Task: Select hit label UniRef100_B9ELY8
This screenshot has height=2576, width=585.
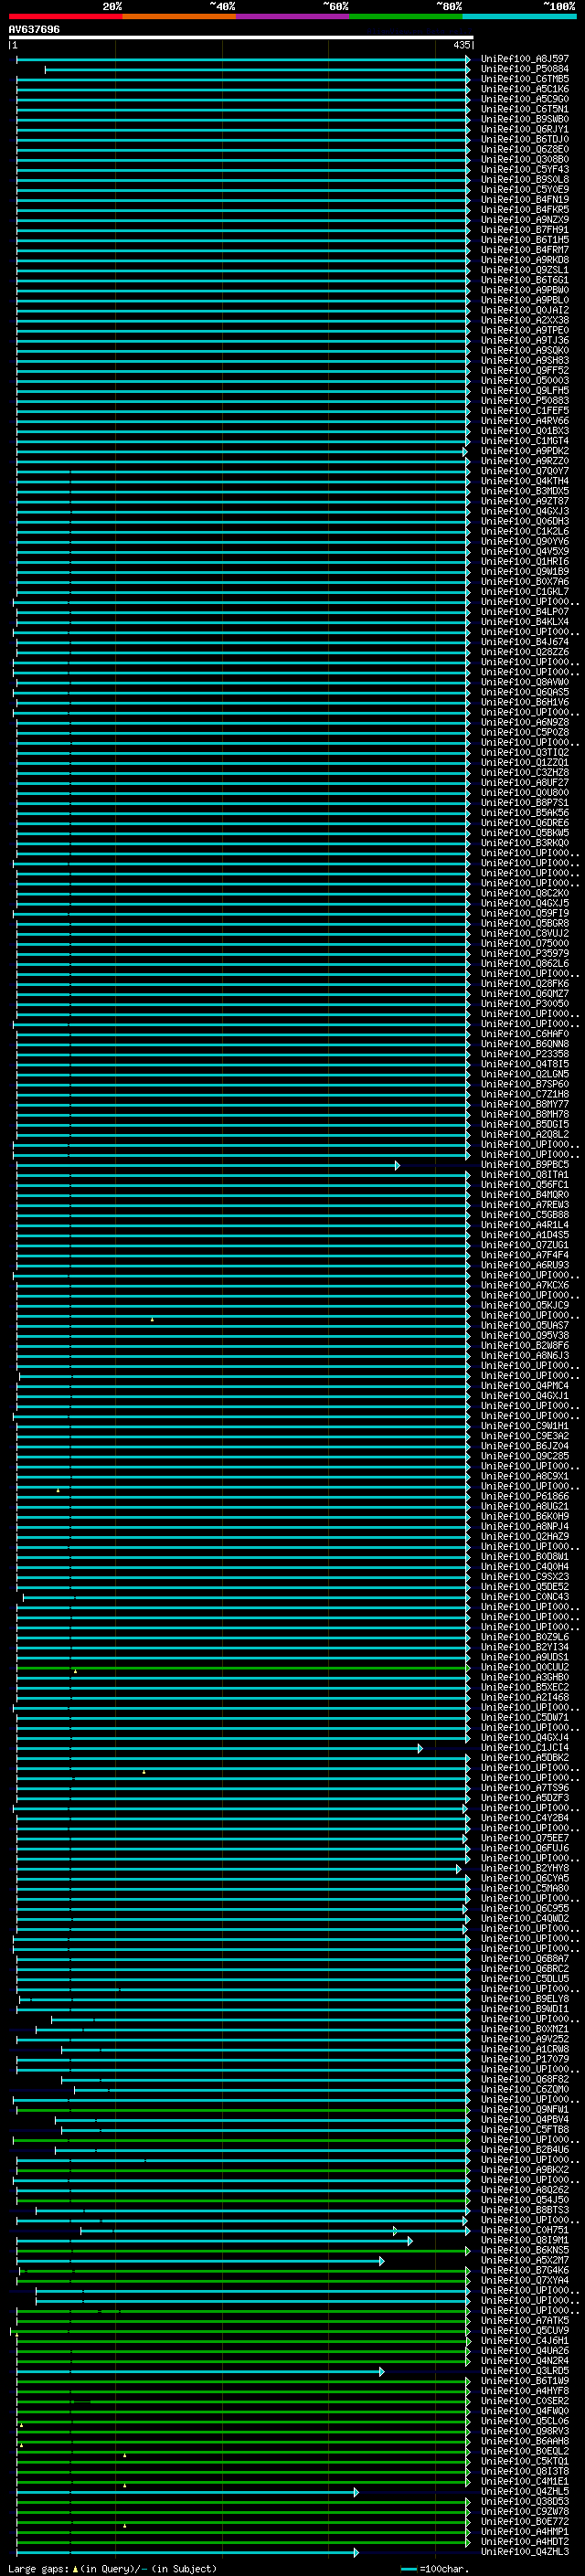Action: click(524, 1999)
